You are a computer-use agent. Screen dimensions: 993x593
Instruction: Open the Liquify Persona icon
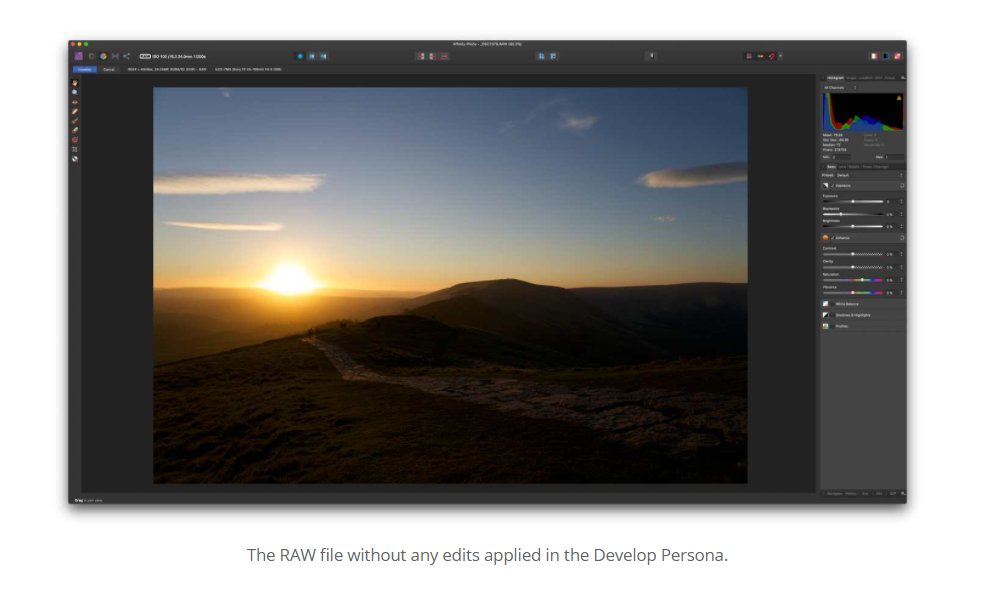[91, 56]
